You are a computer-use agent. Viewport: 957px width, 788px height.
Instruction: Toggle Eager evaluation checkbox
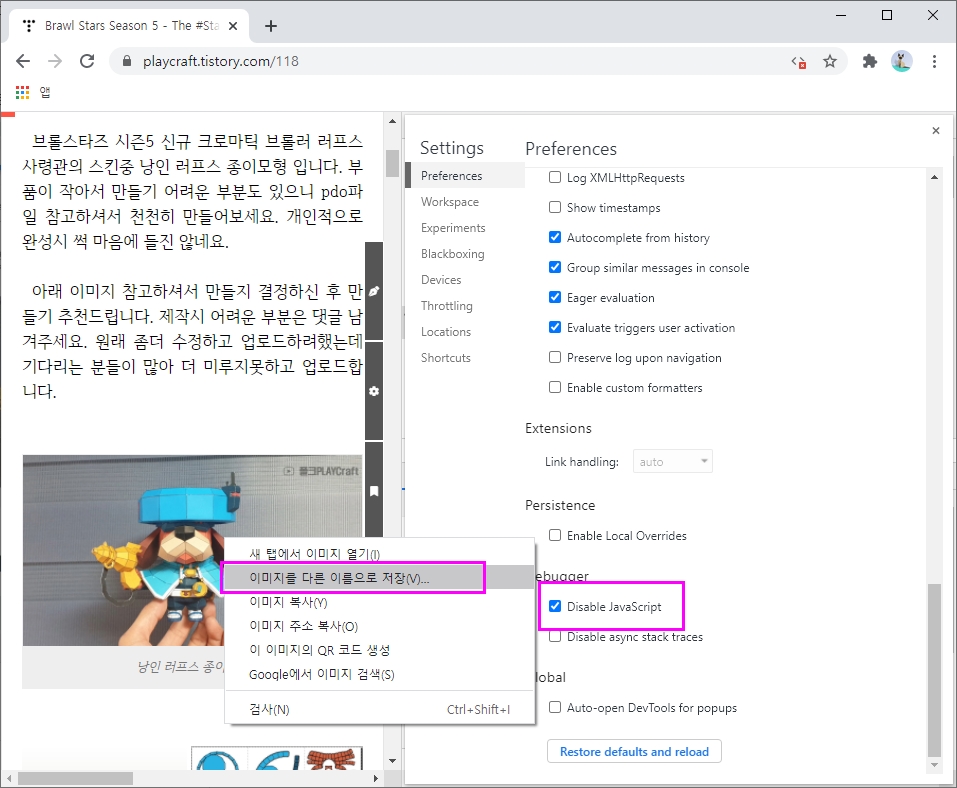click(x=555, y=297)
